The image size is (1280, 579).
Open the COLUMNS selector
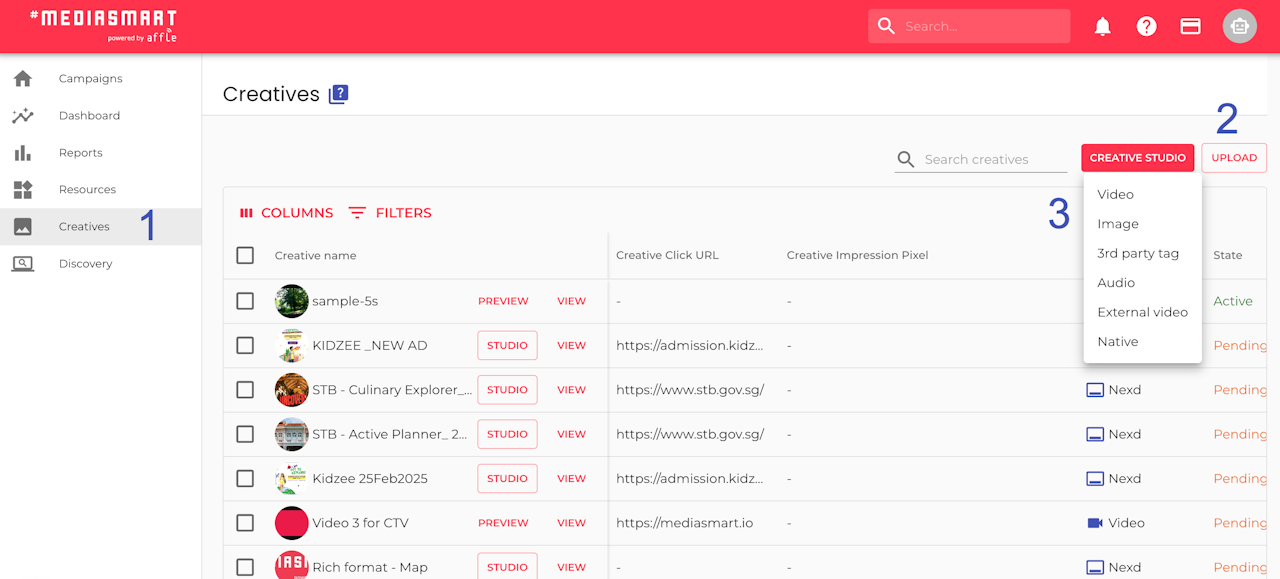286,213
